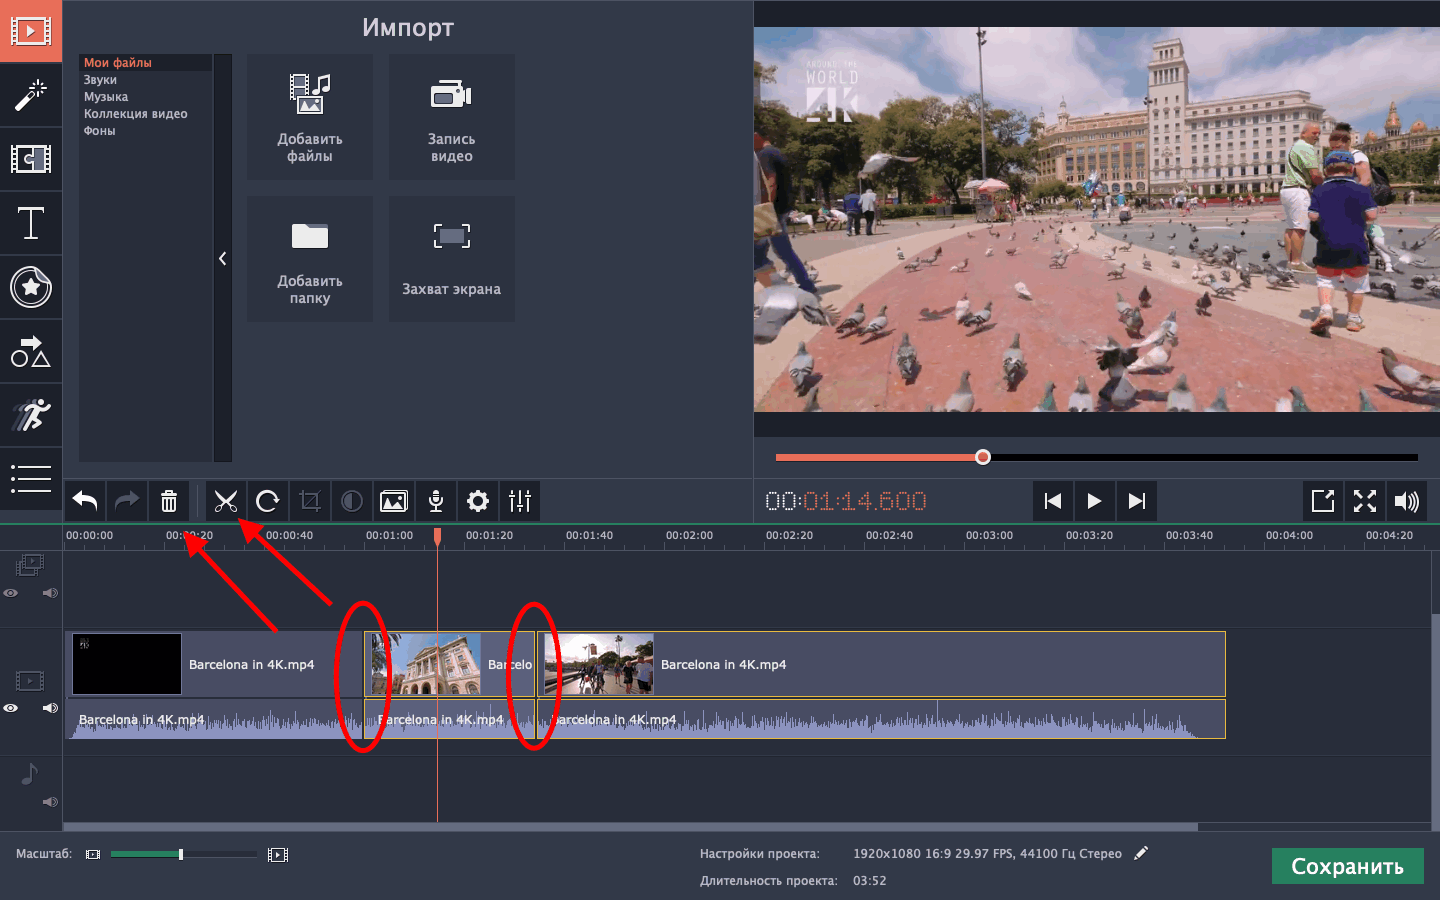Edit project settings with pencil icon

click(x=1141, y=853)
